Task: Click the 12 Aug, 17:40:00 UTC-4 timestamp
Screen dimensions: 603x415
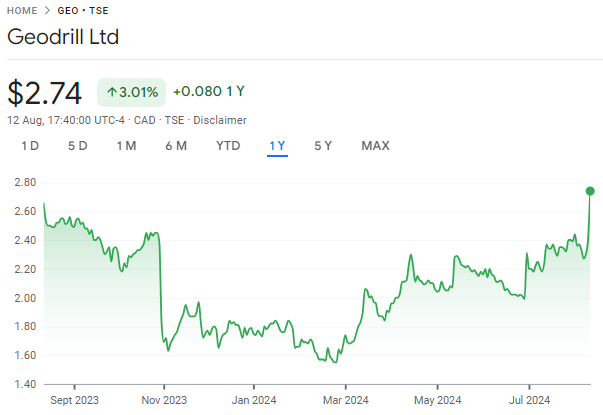Action: (x=66, y=120)
